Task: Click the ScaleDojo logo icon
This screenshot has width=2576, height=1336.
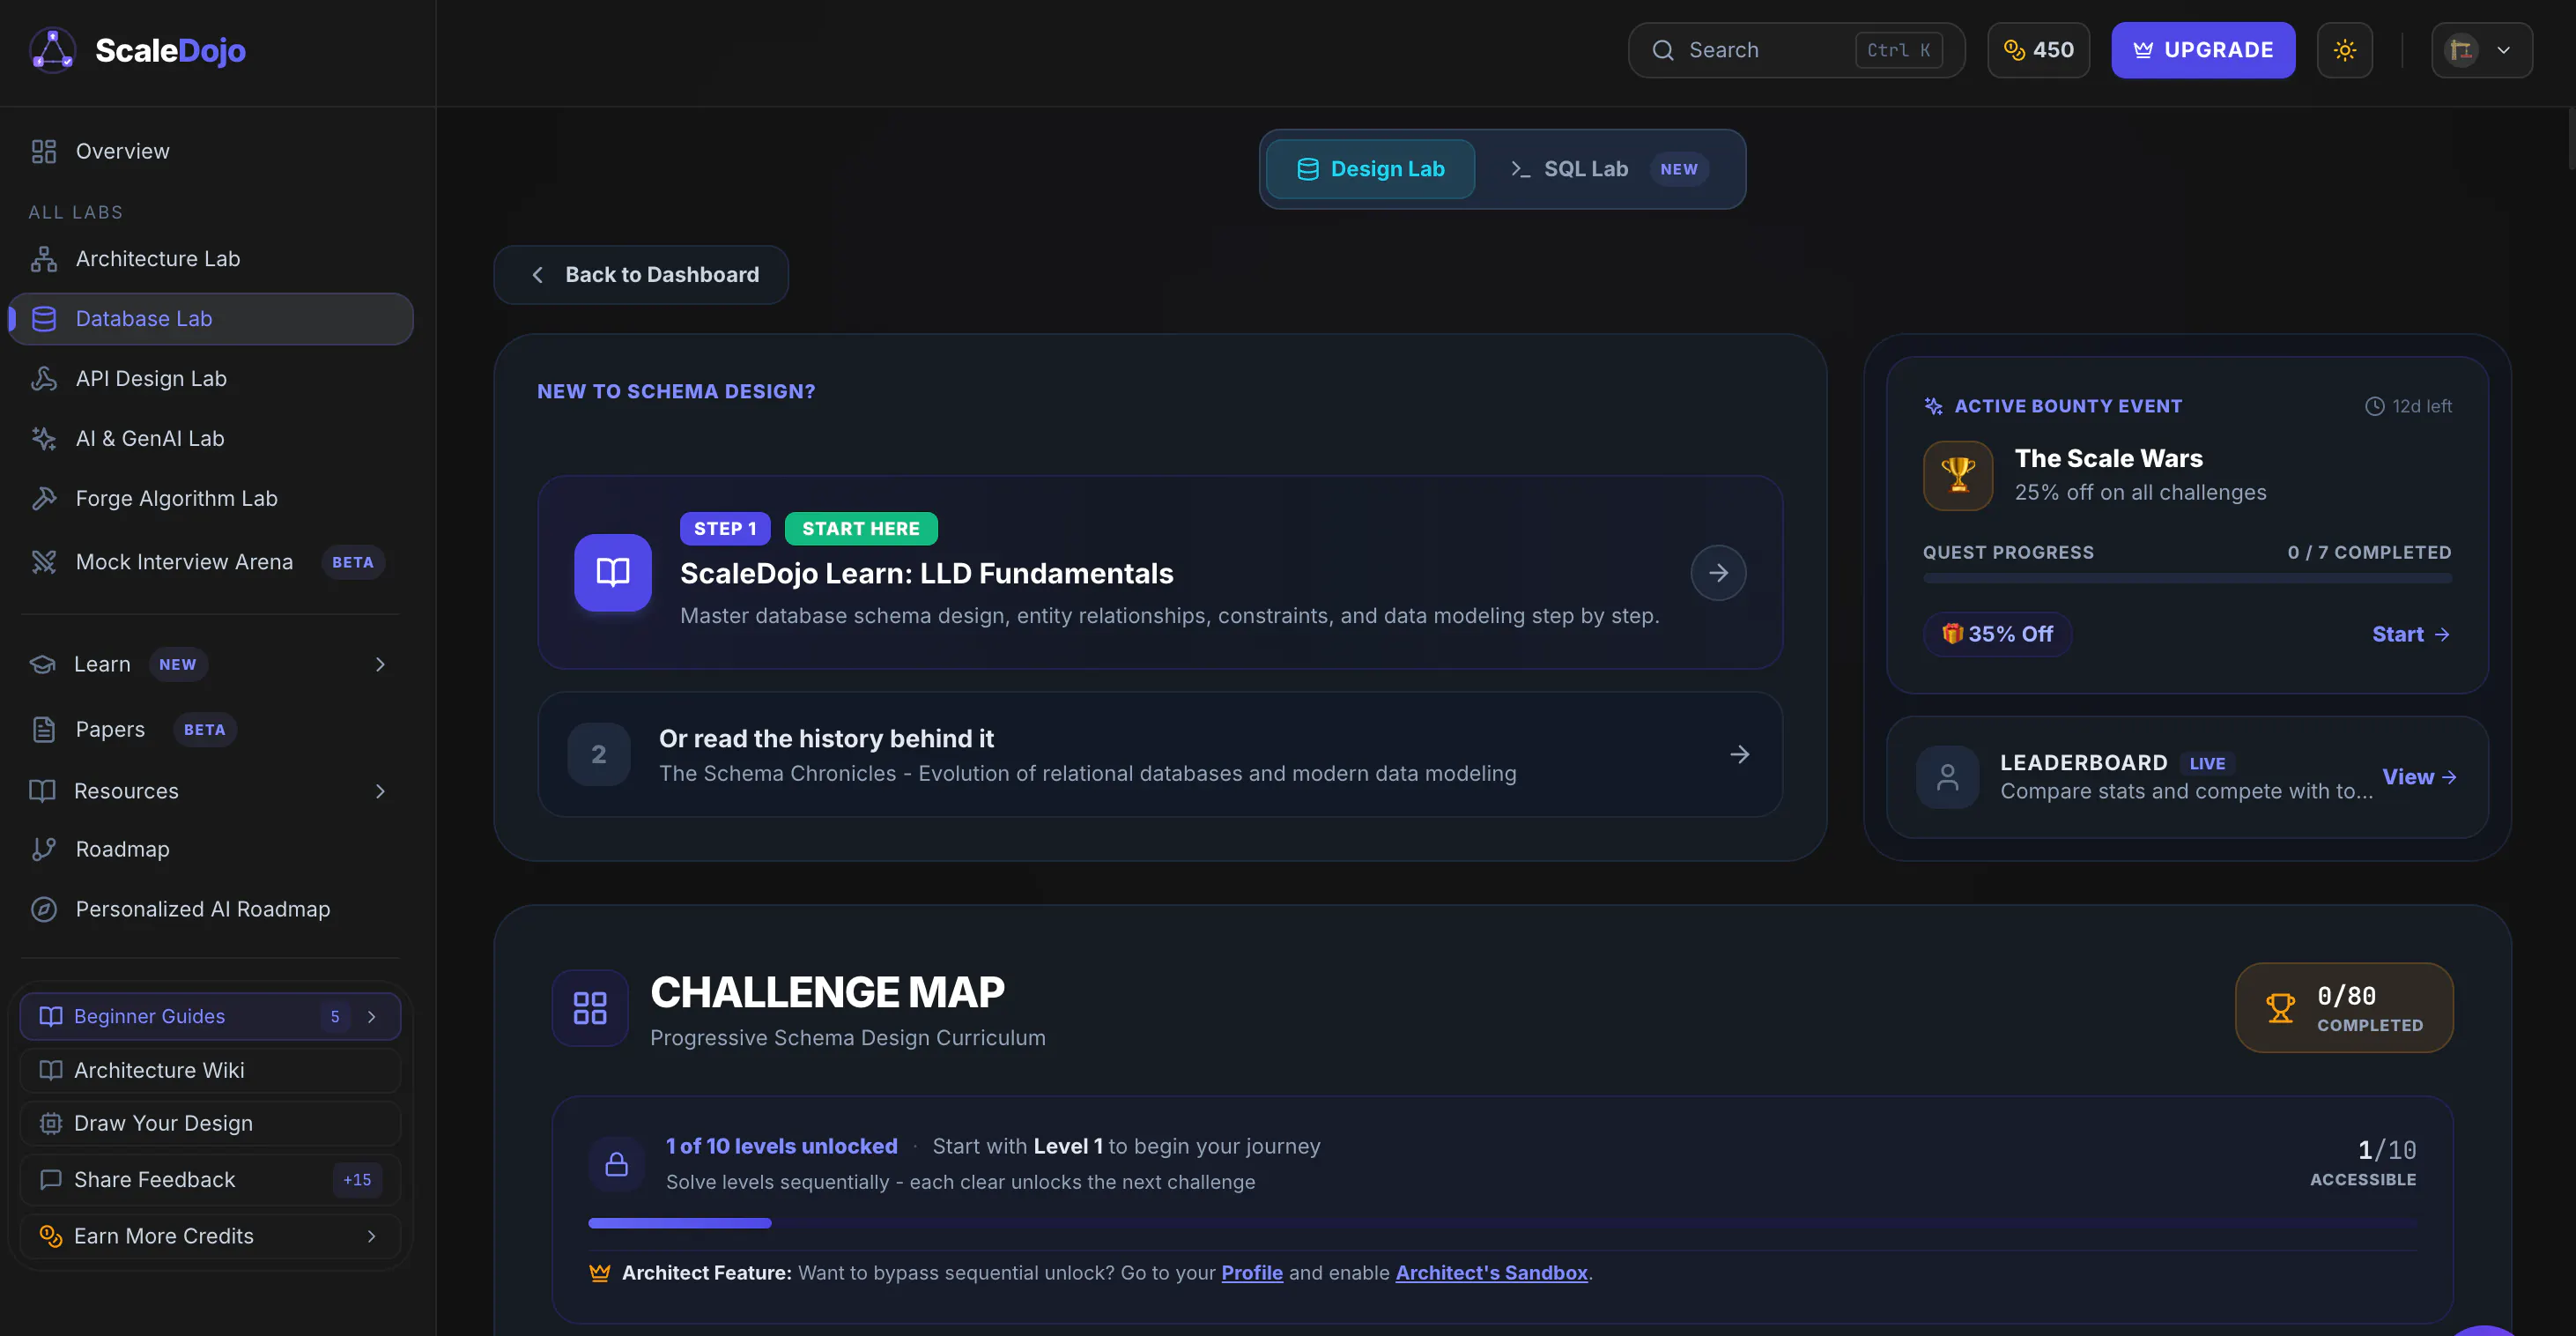Action: 53,50
